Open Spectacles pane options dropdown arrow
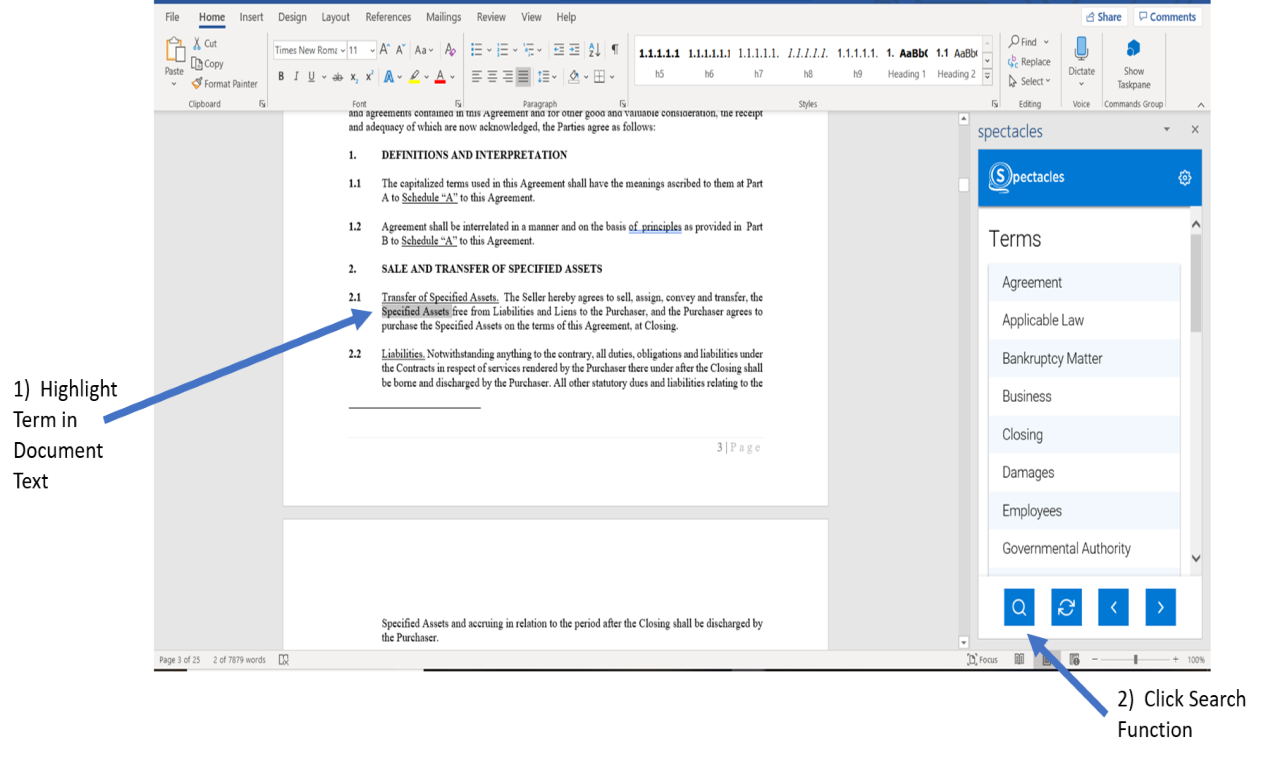This screenshot has height=760, width=1270. [1166, 130]
